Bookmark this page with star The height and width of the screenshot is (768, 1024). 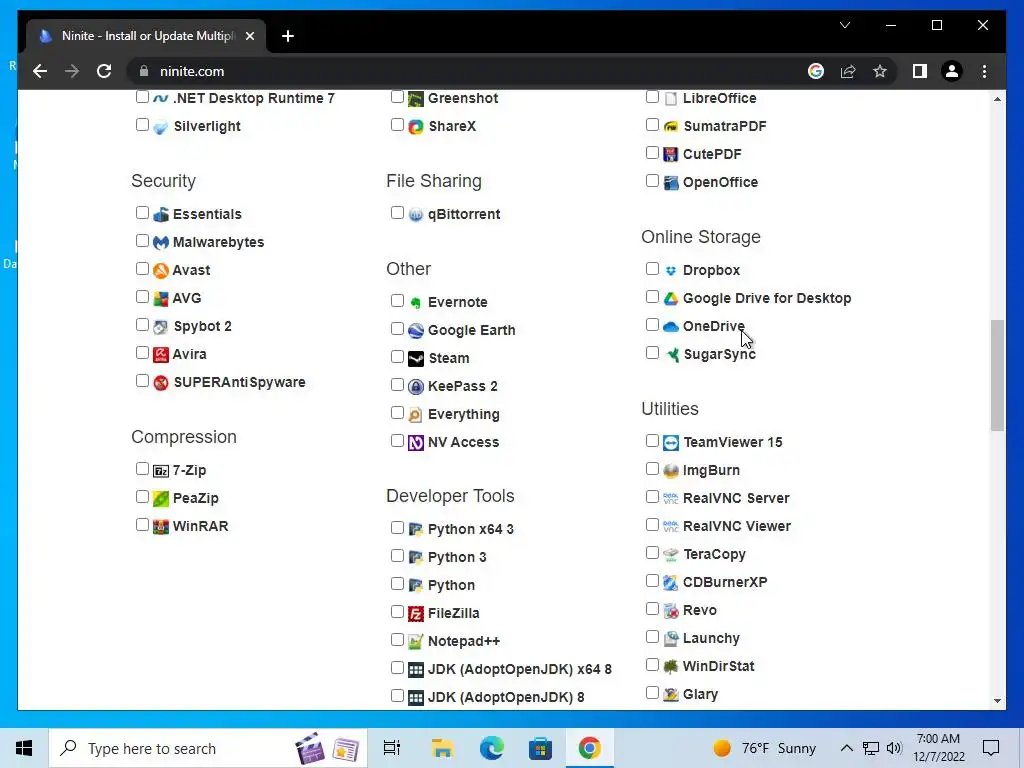(x=880, y=71)
